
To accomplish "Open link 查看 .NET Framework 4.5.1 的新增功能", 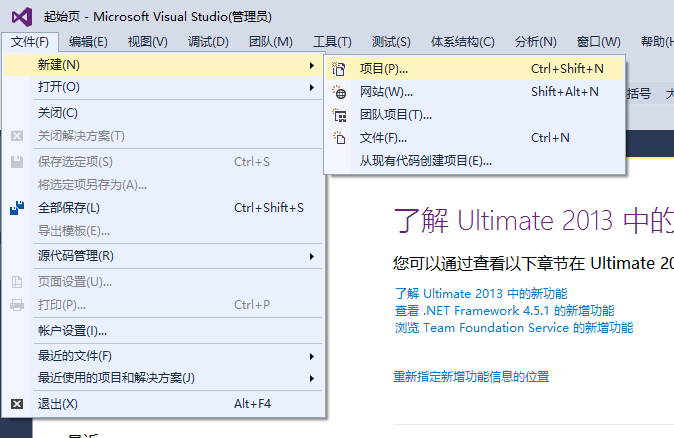I will pyautogui.click(x=505, y=311).
